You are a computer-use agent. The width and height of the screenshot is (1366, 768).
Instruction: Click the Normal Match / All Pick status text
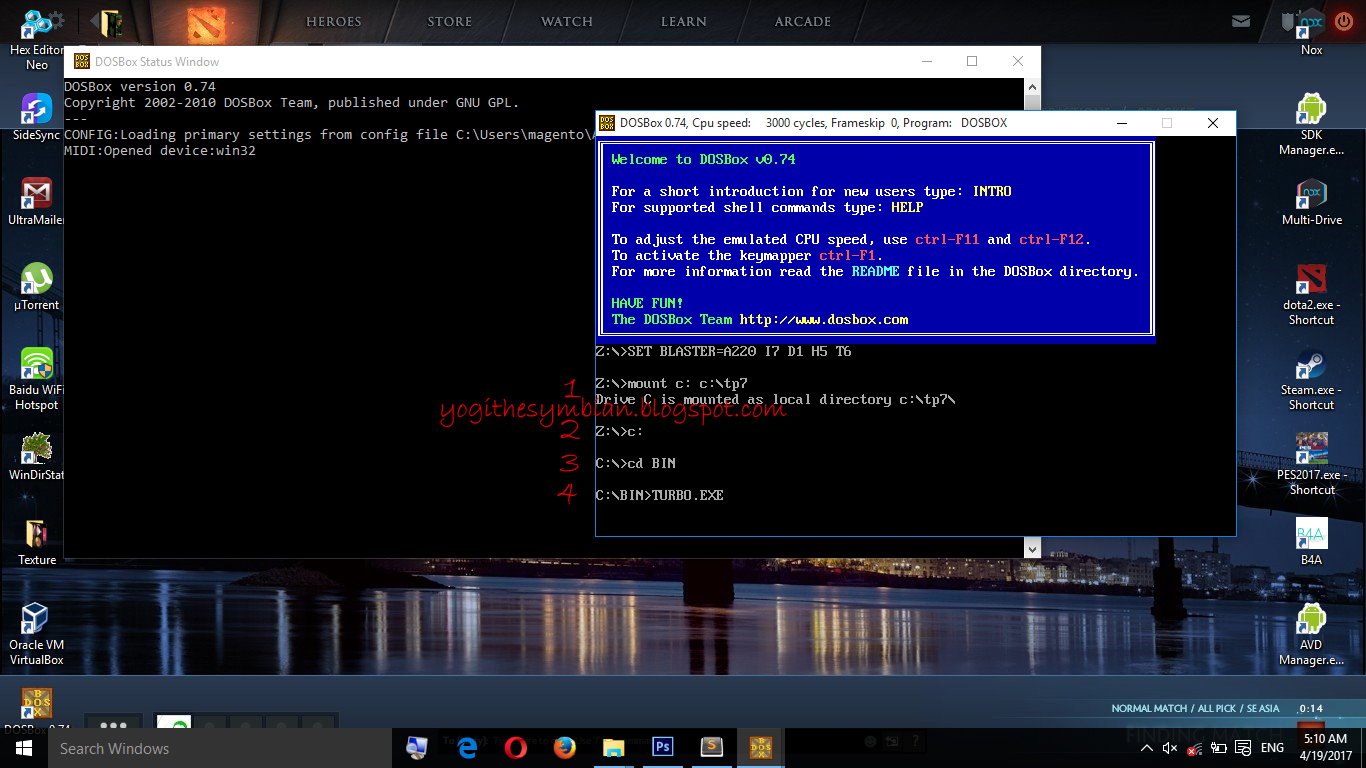1195,709
